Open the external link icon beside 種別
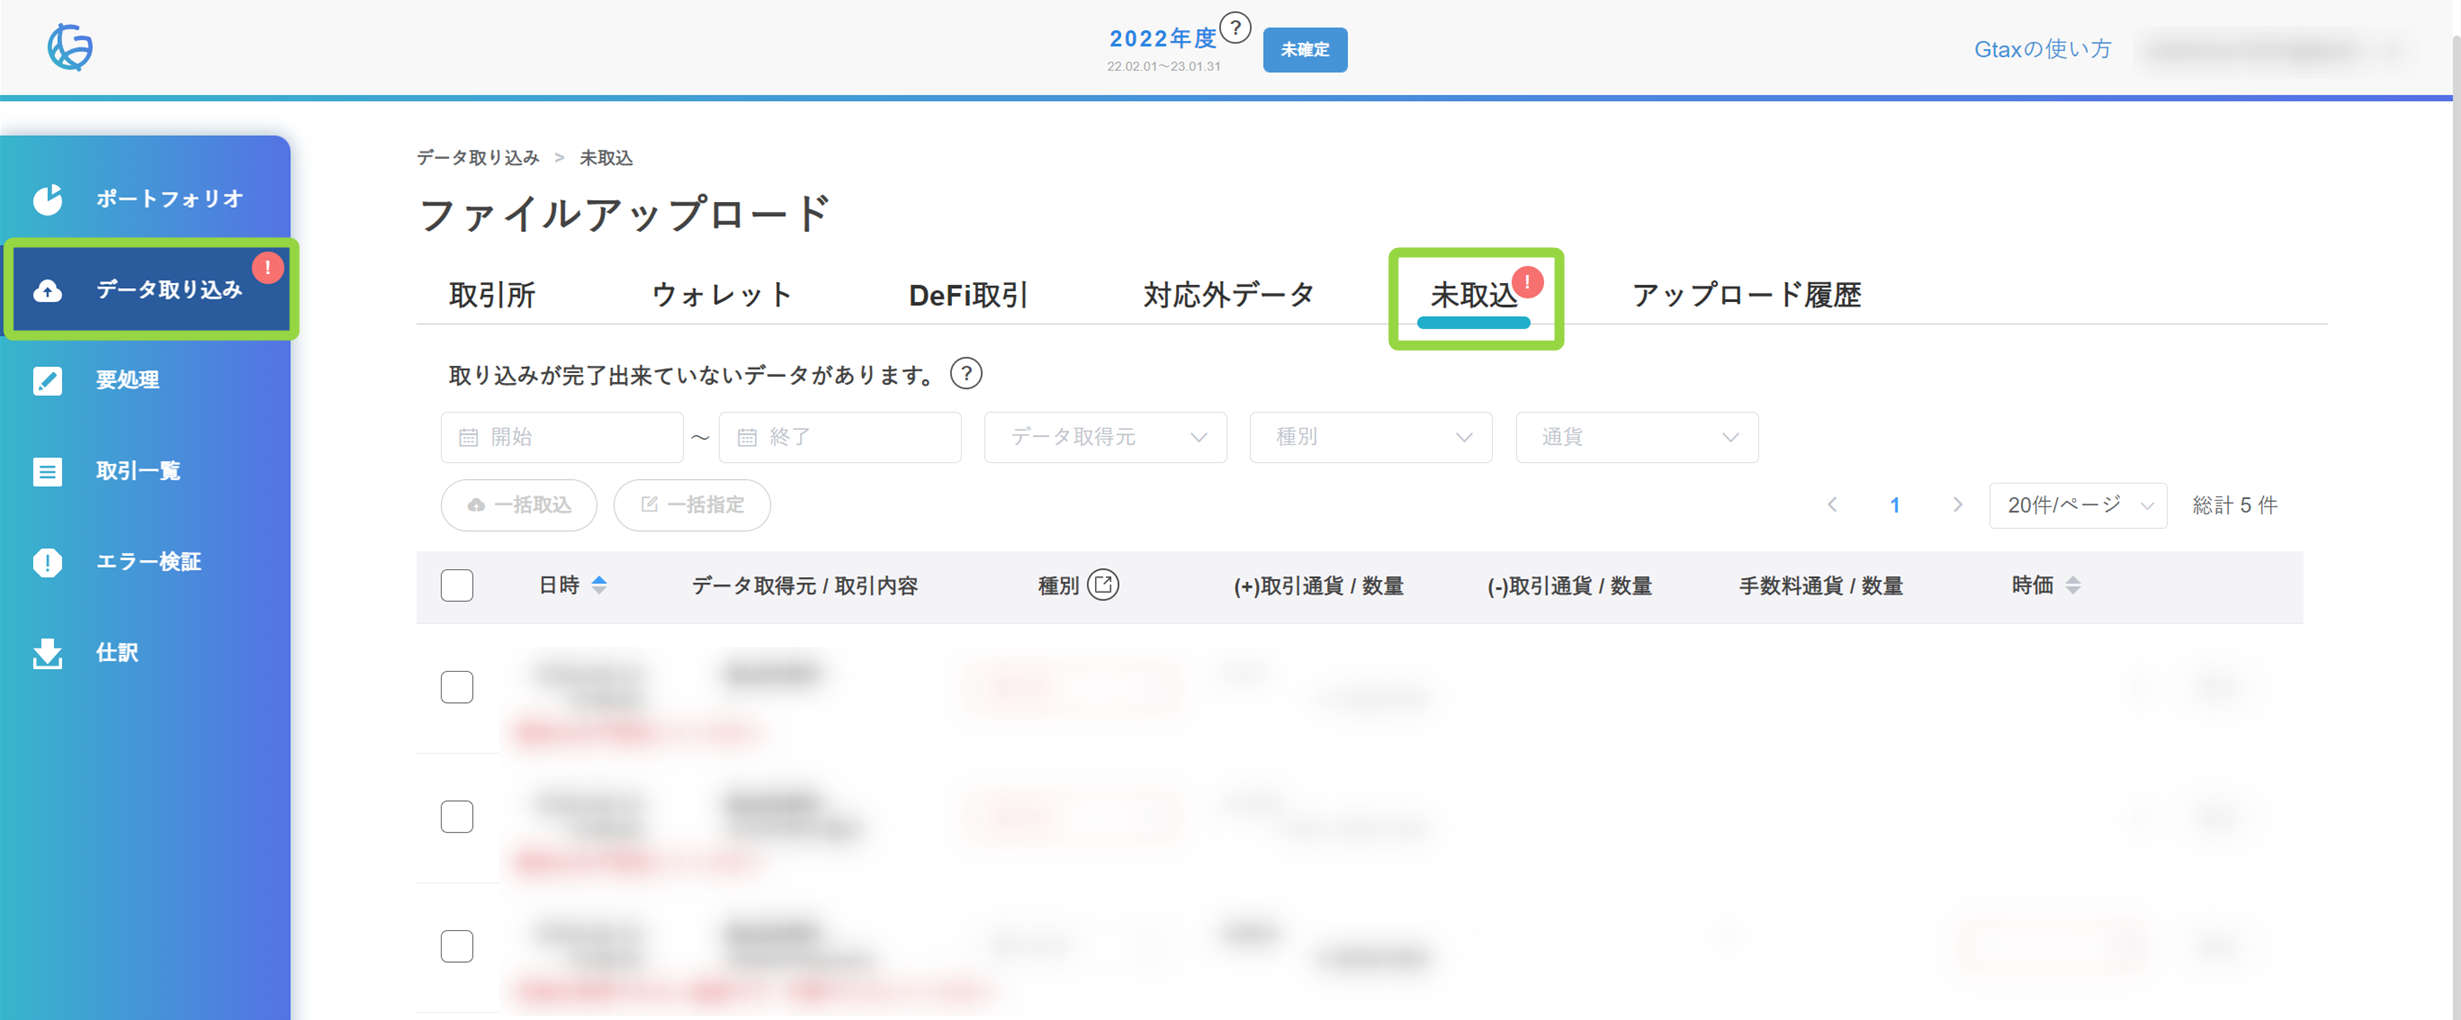 1103,585
